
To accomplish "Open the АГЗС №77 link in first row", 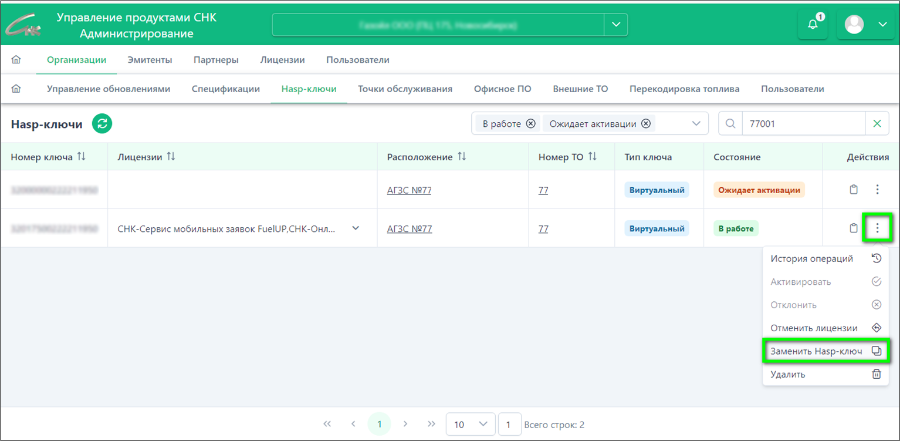I will tap(408, 190).
